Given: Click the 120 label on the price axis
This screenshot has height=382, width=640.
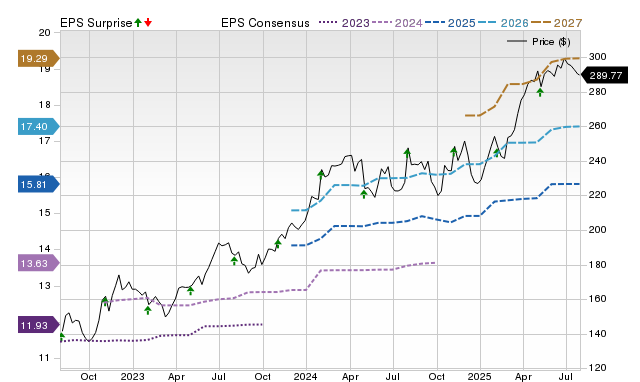Looking at the screenshot, I should pos(597,368).
